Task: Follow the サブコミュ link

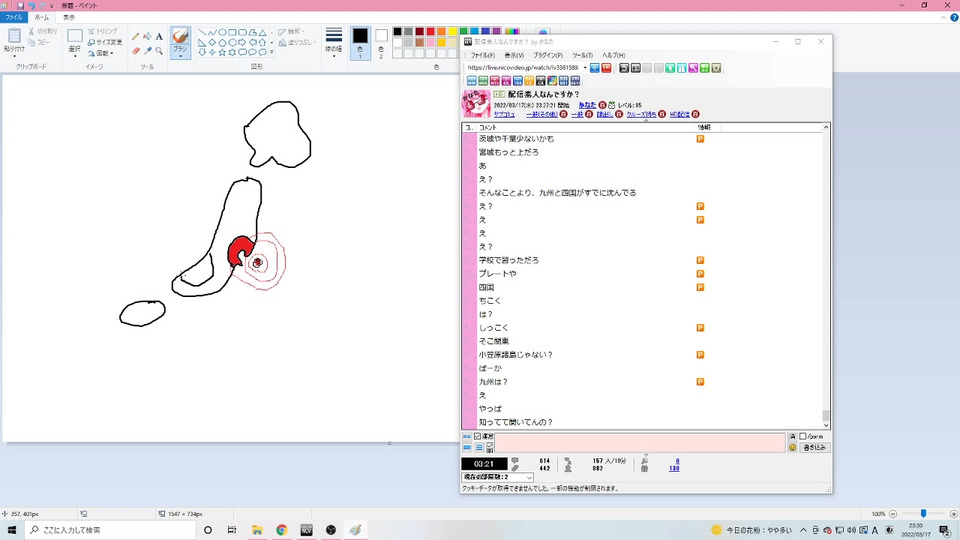Action: pos(504,114)
